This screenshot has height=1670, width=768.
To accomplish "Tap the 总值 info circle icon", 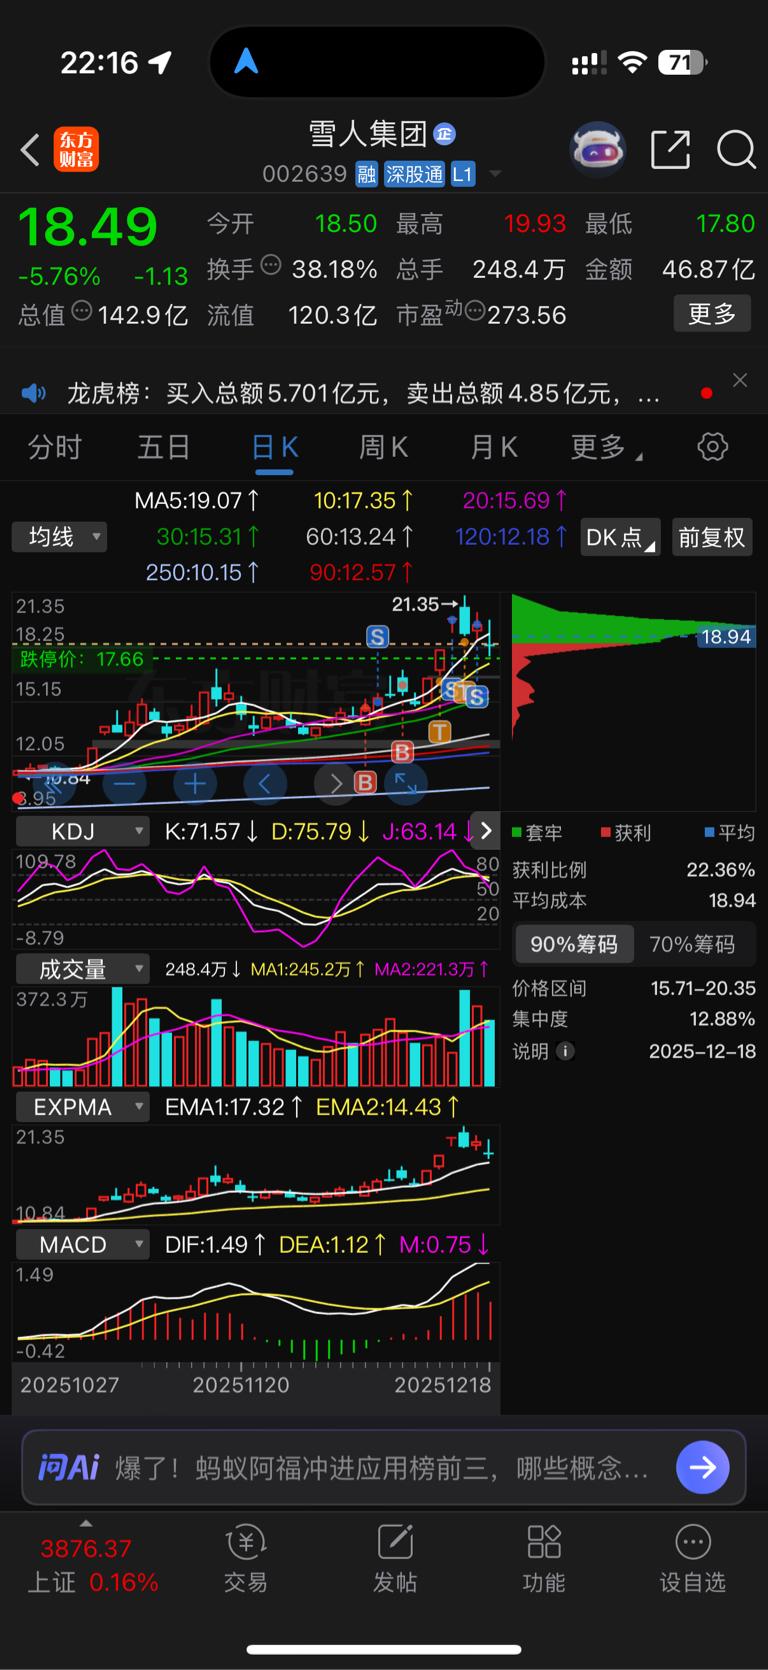I will 82,311.
